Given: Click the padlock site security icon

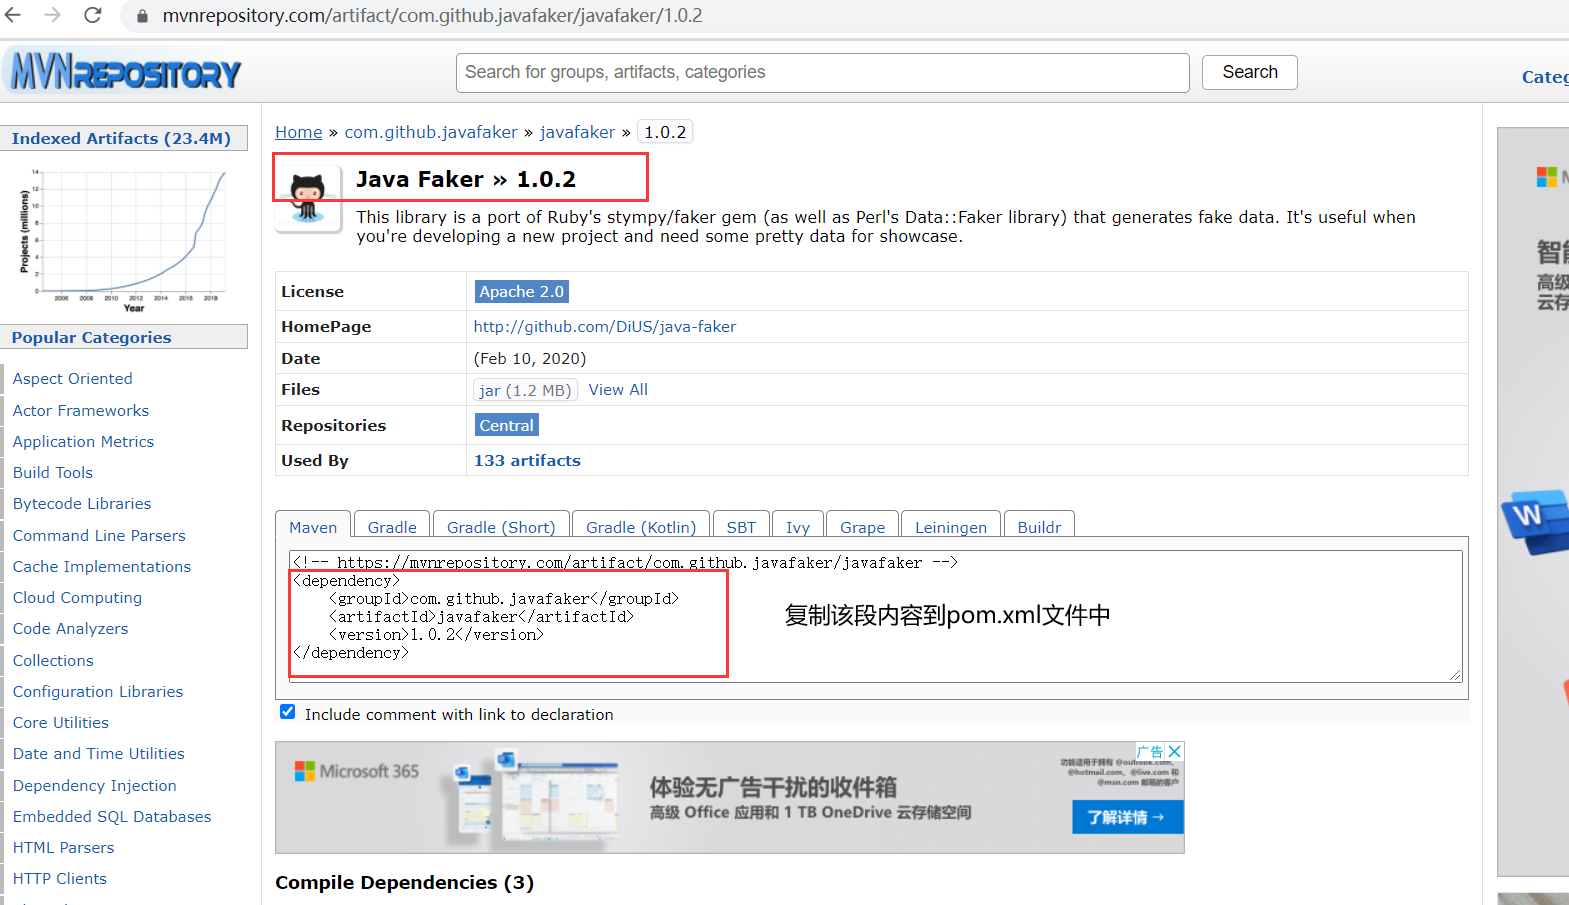Looking at the screenshot, I should coord(142,16).
